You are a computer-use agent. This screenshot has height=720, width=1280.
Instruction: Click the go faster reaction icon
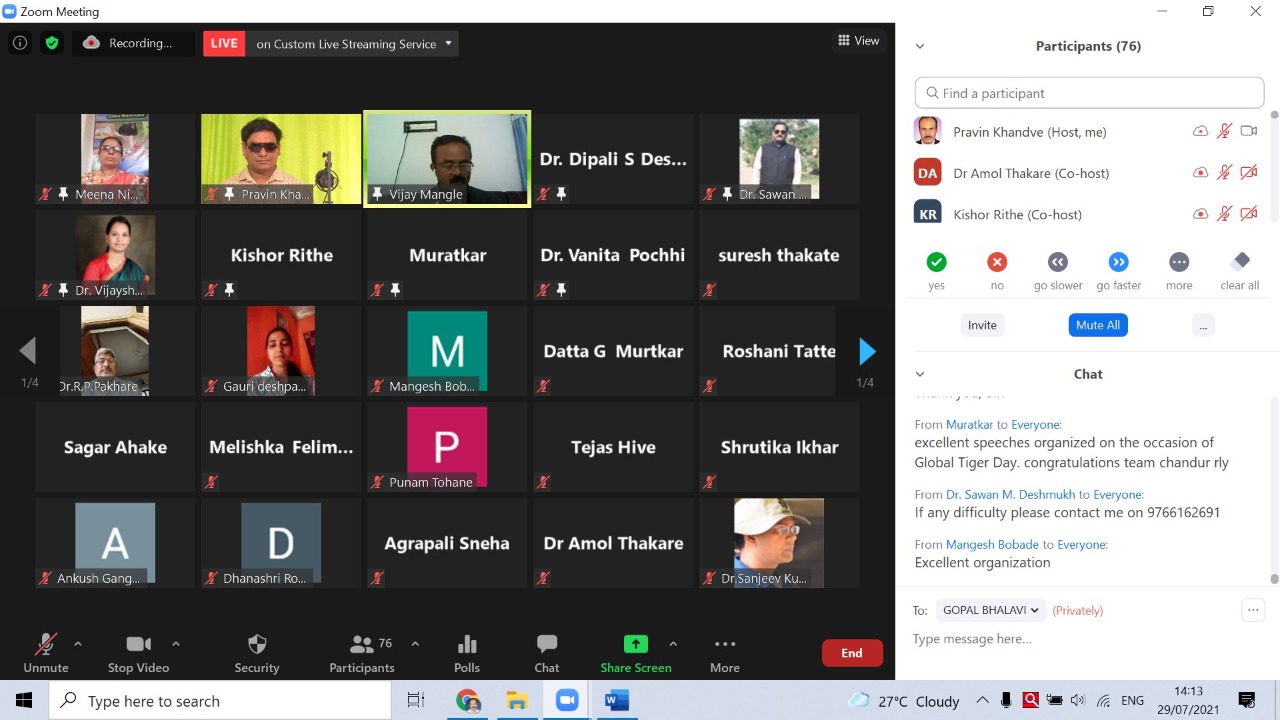1118,262
